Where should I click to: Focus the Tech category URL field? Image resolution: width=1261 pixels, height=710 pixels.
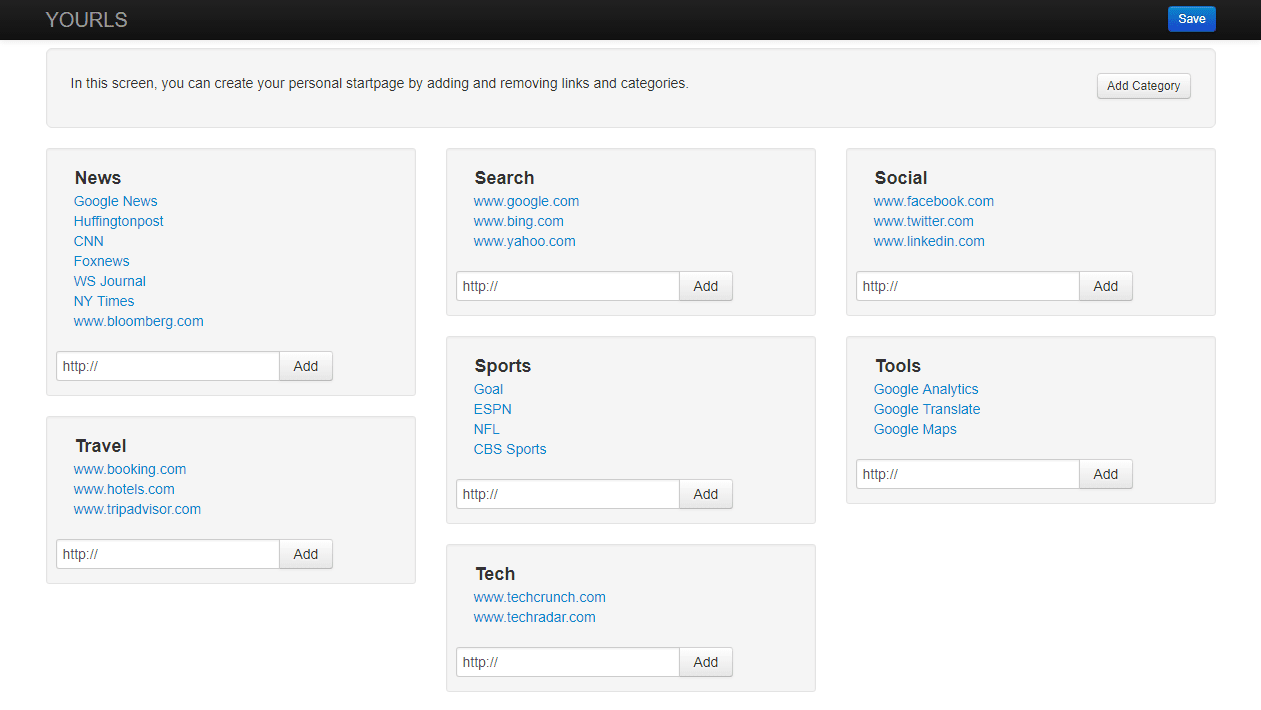coord(568,662)
